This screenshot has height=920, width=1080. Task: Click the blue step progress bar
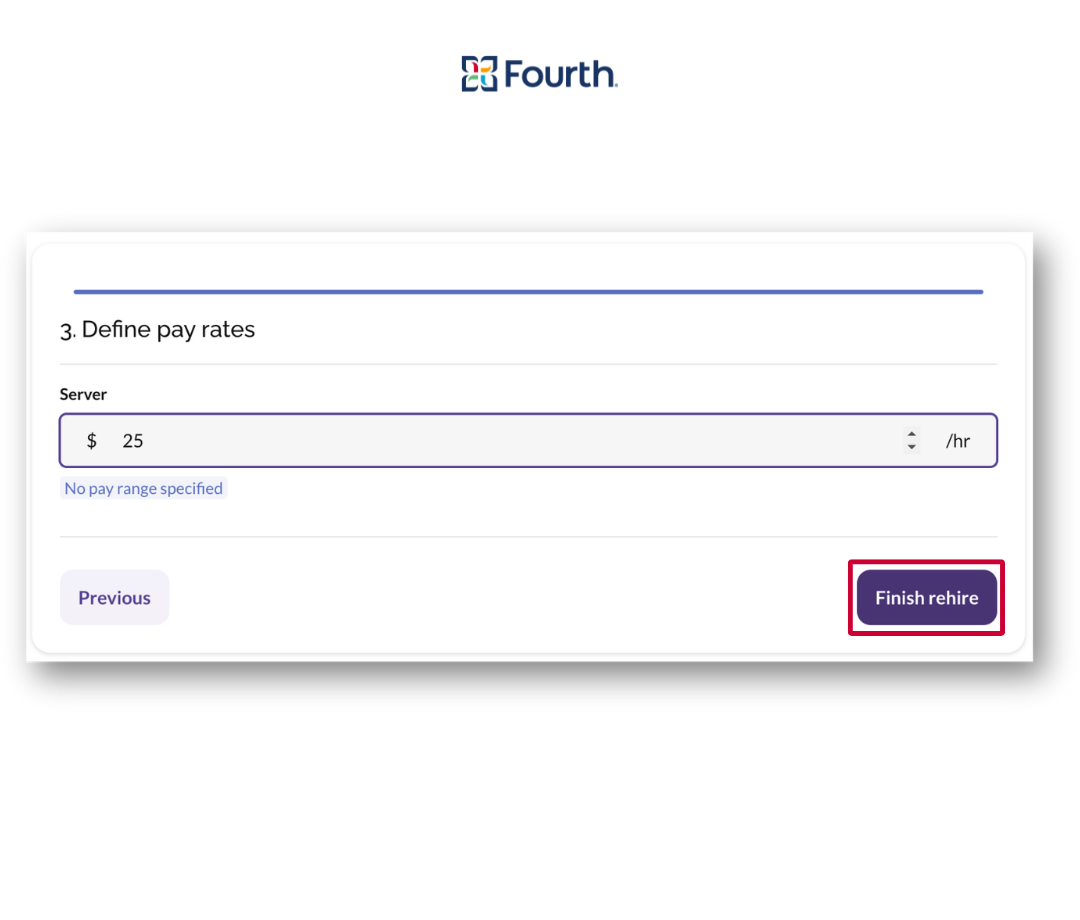[x=528, y=292]
